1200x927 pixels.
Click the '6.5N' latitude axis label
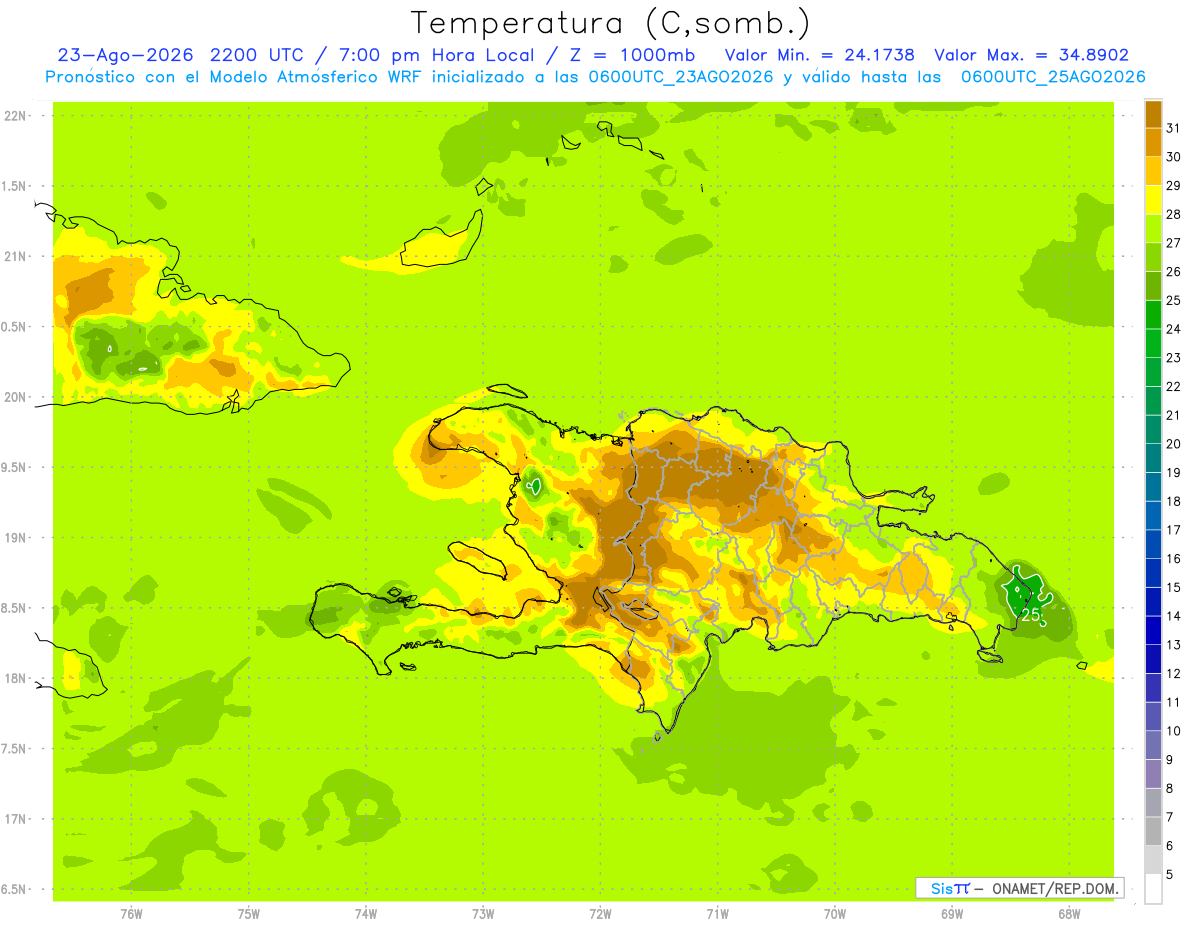tap(15, 889)
